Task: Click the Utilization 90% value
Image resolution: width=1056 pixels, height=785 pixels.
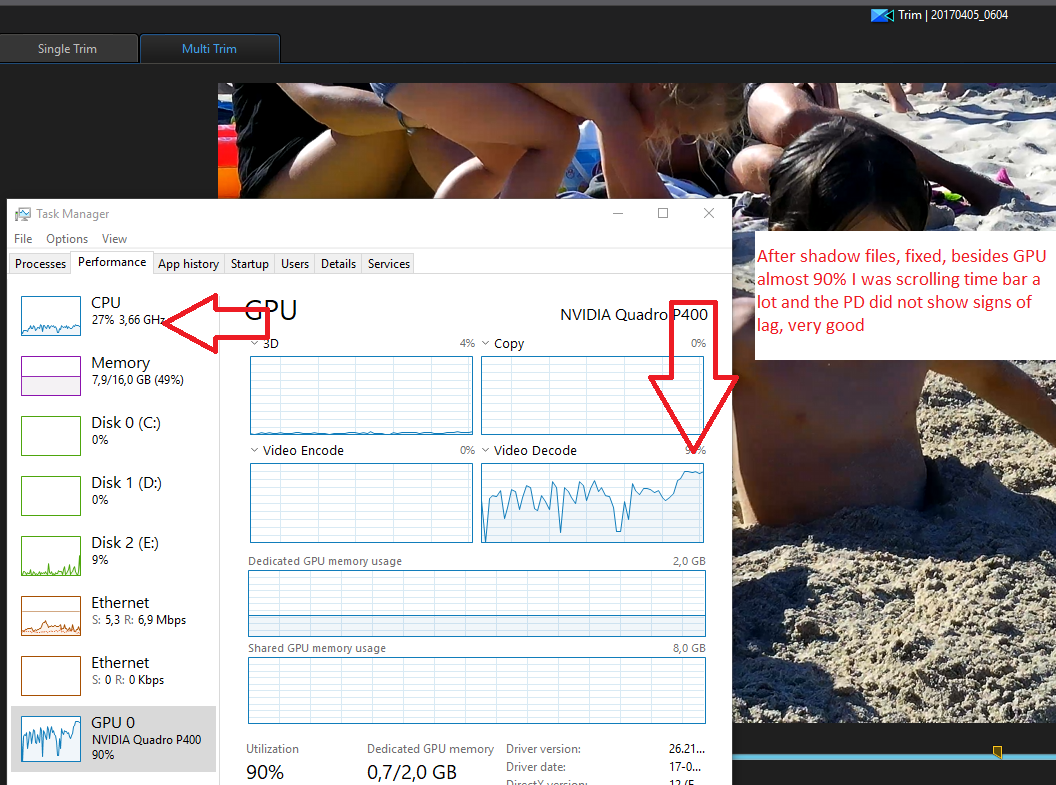Action: (x=265, y=772)
